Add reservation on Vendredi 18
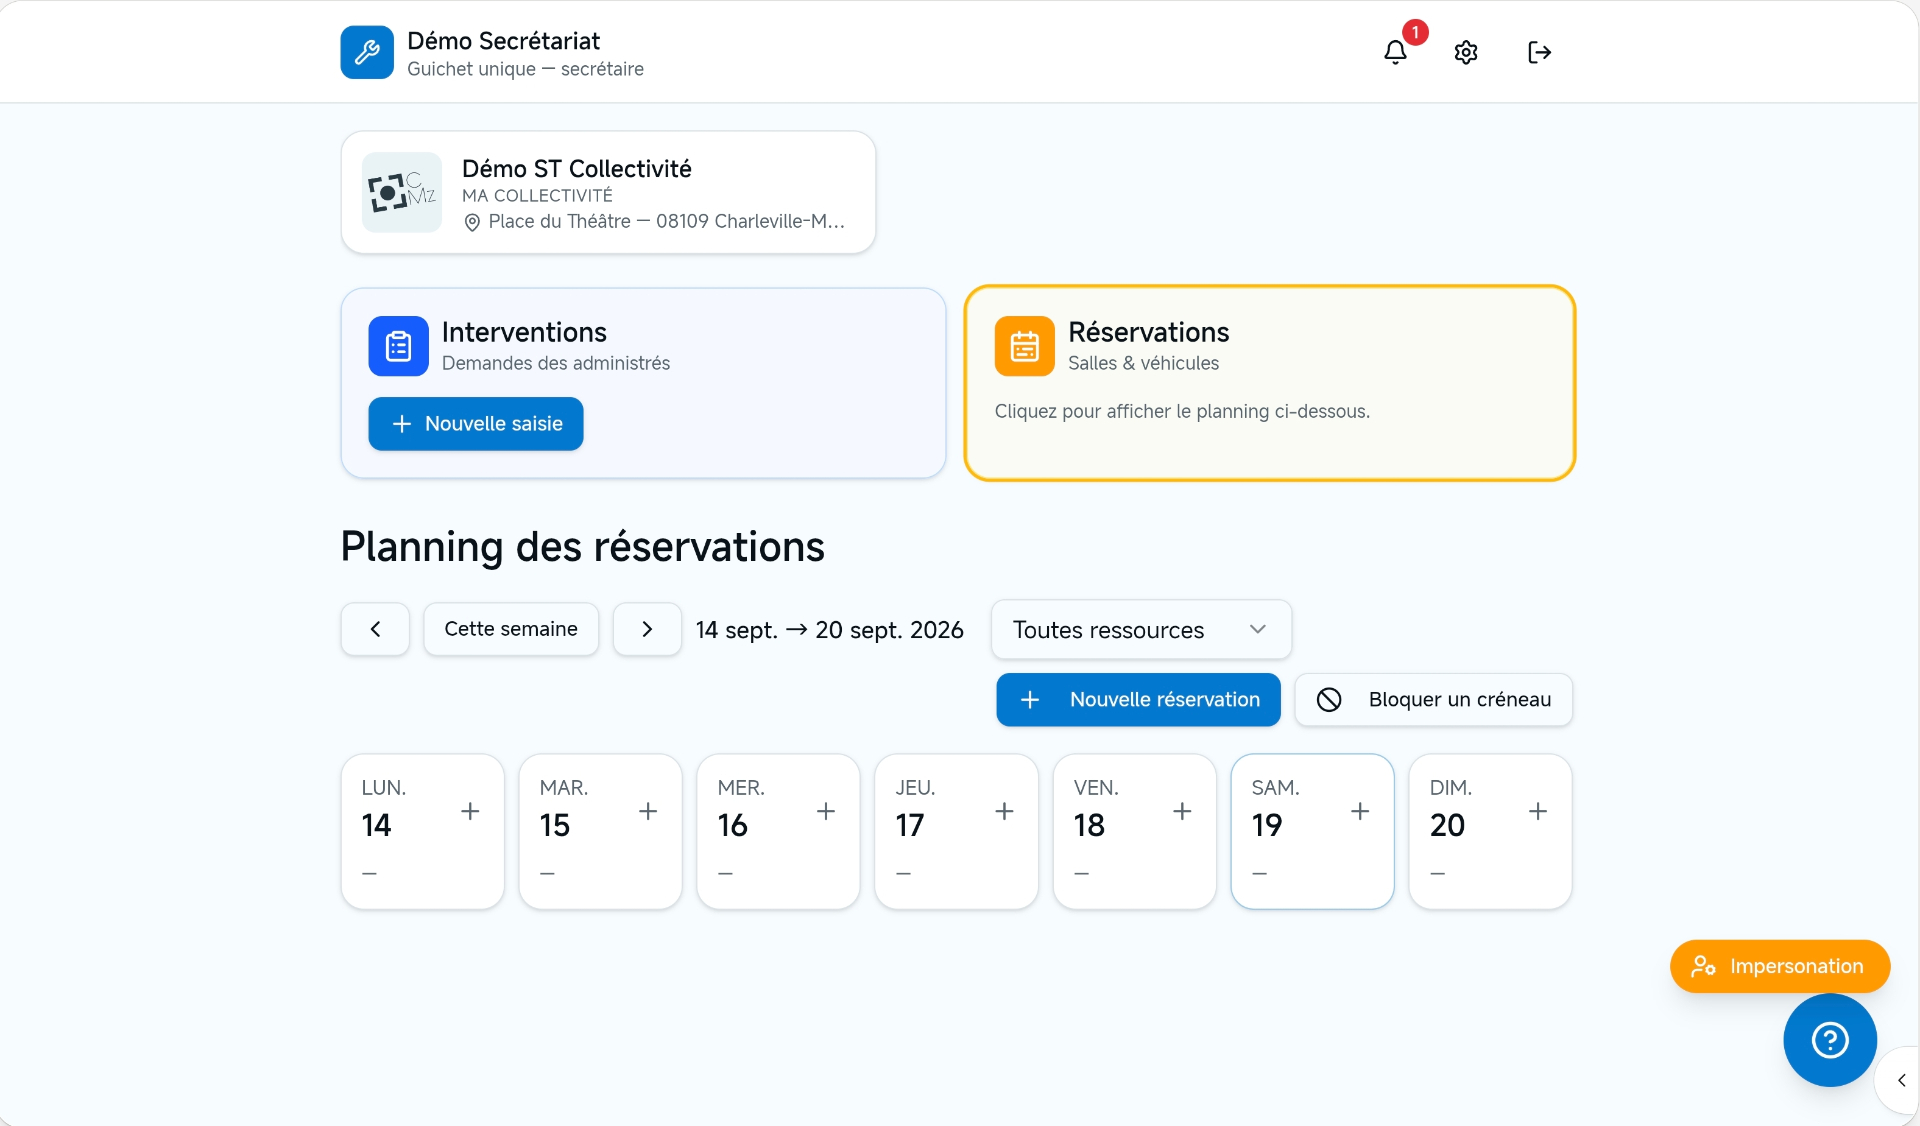This screenshot has height=1126, width=1920. [1182, 811]
